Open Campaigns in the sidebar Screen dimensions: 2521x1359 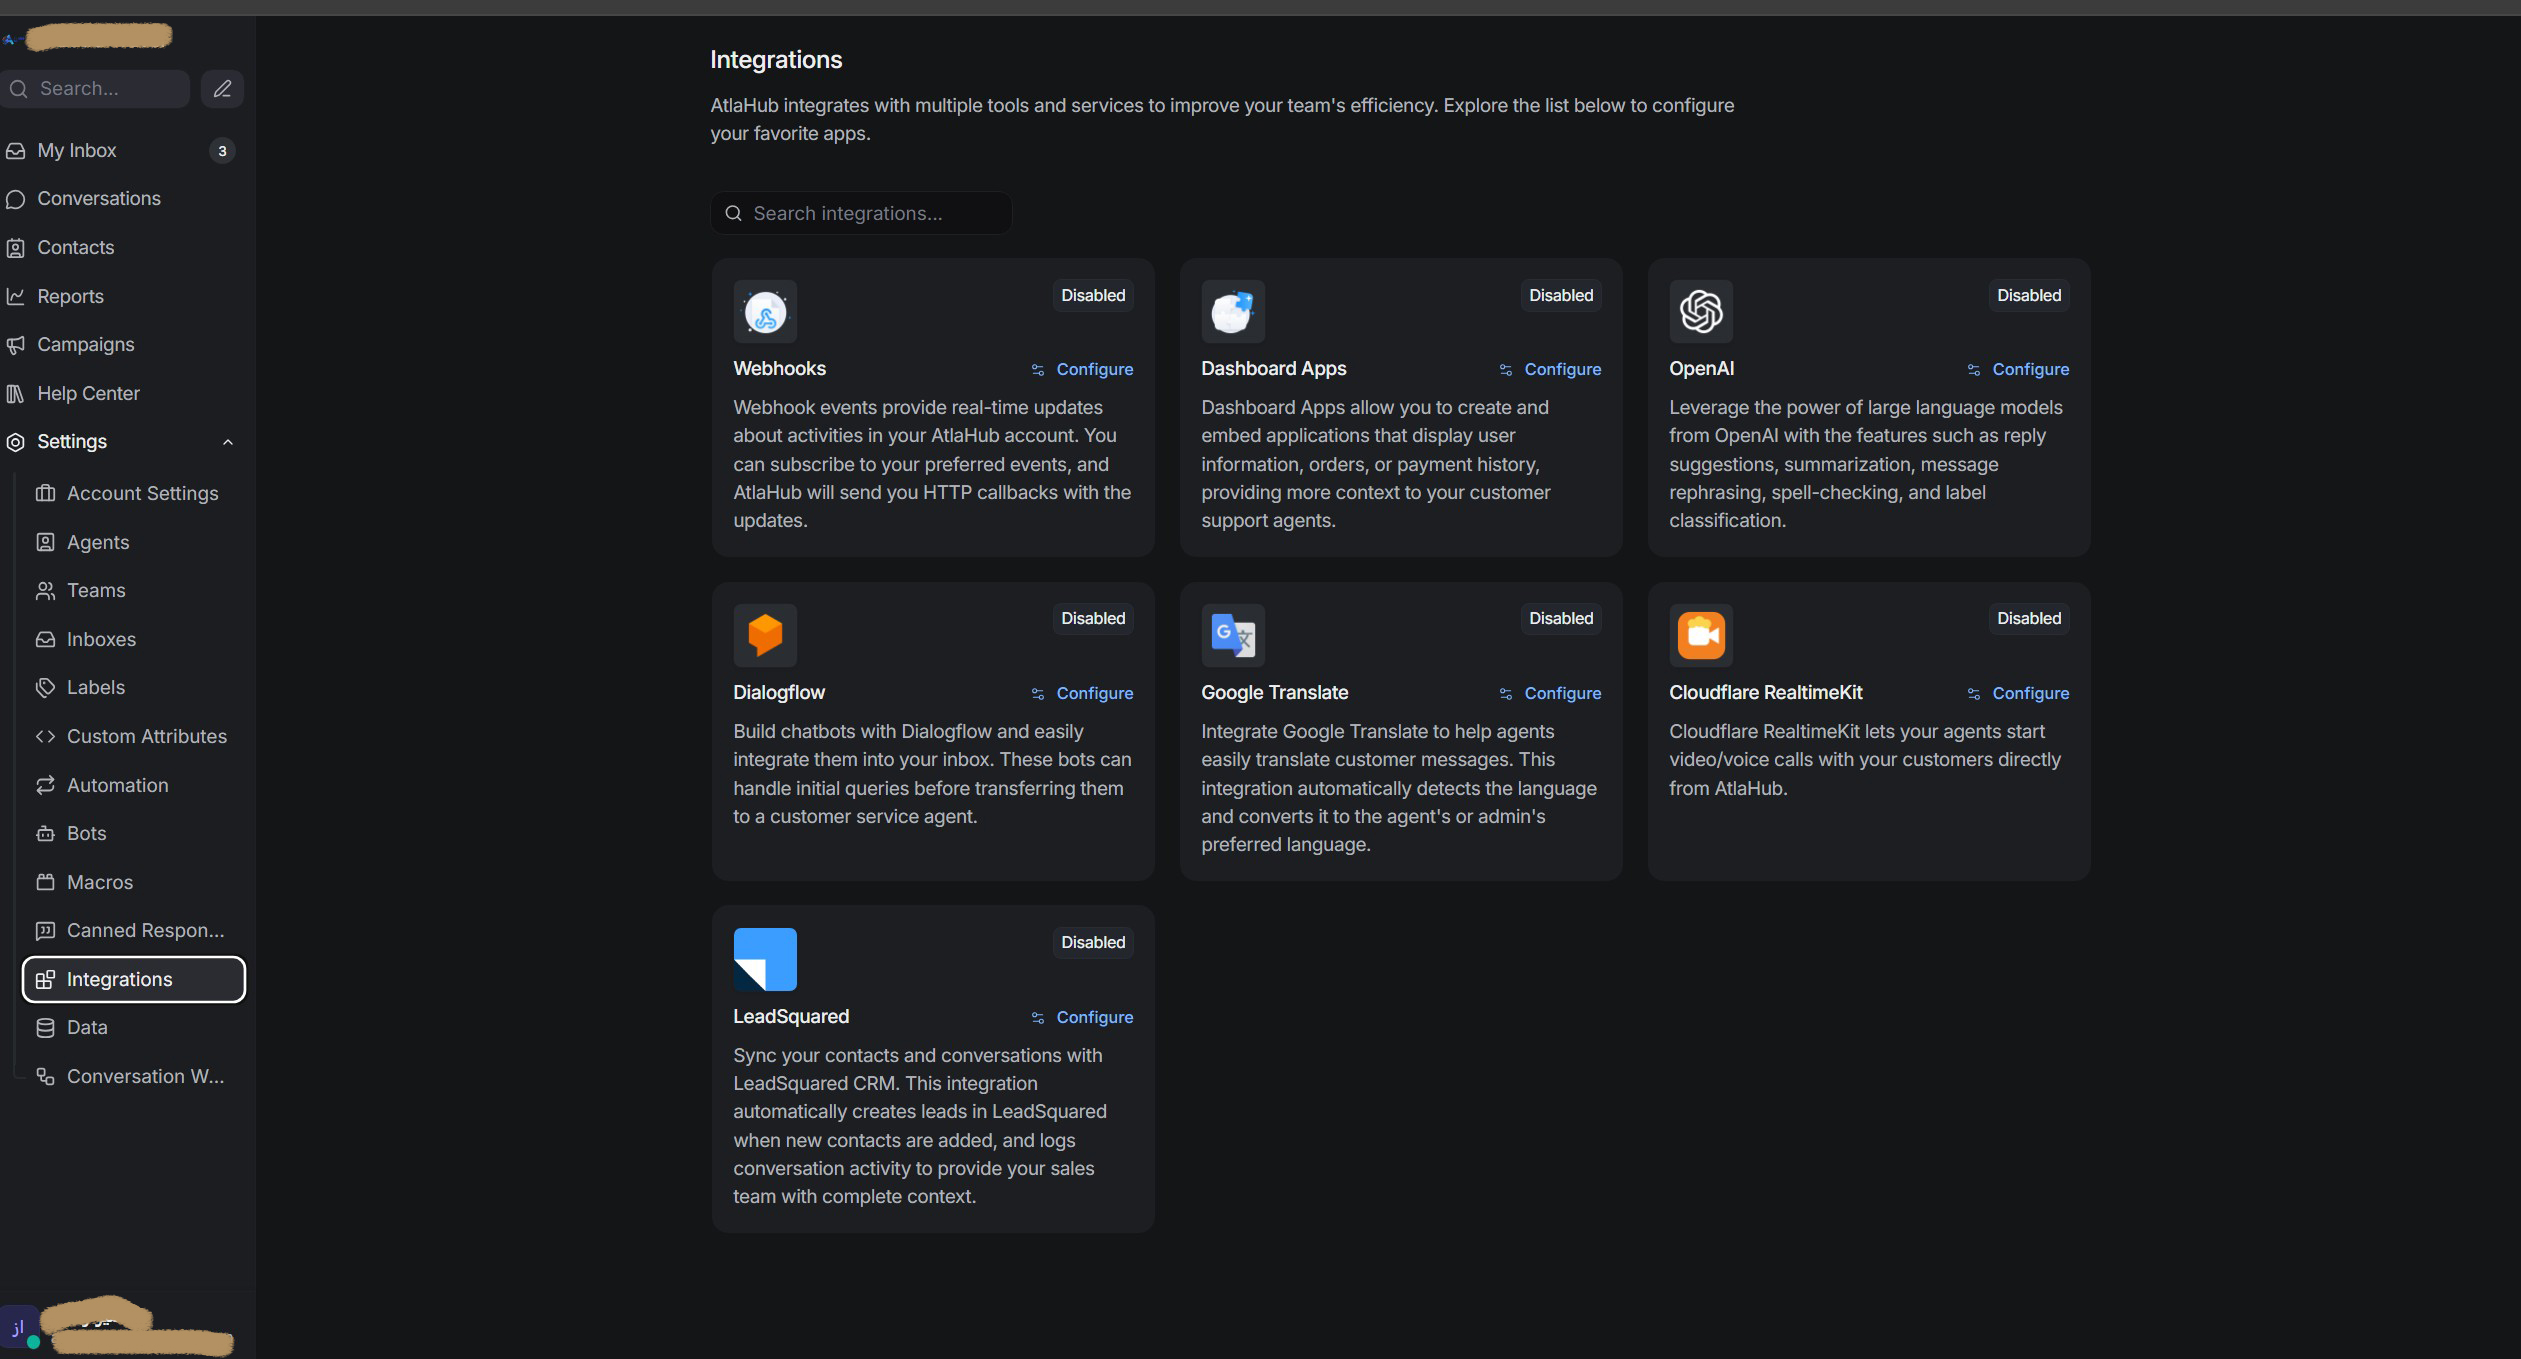120,345
